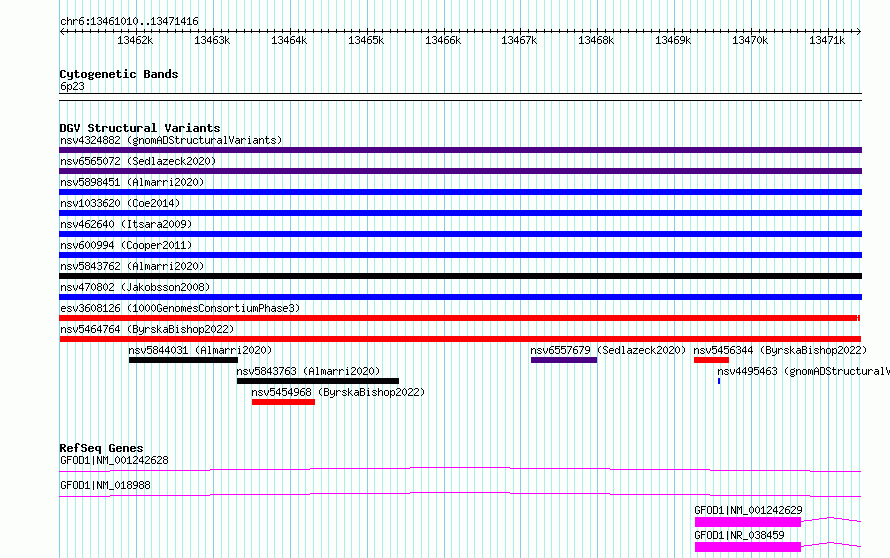The width and height of the screenshot is (890, 558).
Task: Select the nsv5843763 Almarri2020 black segment
Action: pos(318,381)
